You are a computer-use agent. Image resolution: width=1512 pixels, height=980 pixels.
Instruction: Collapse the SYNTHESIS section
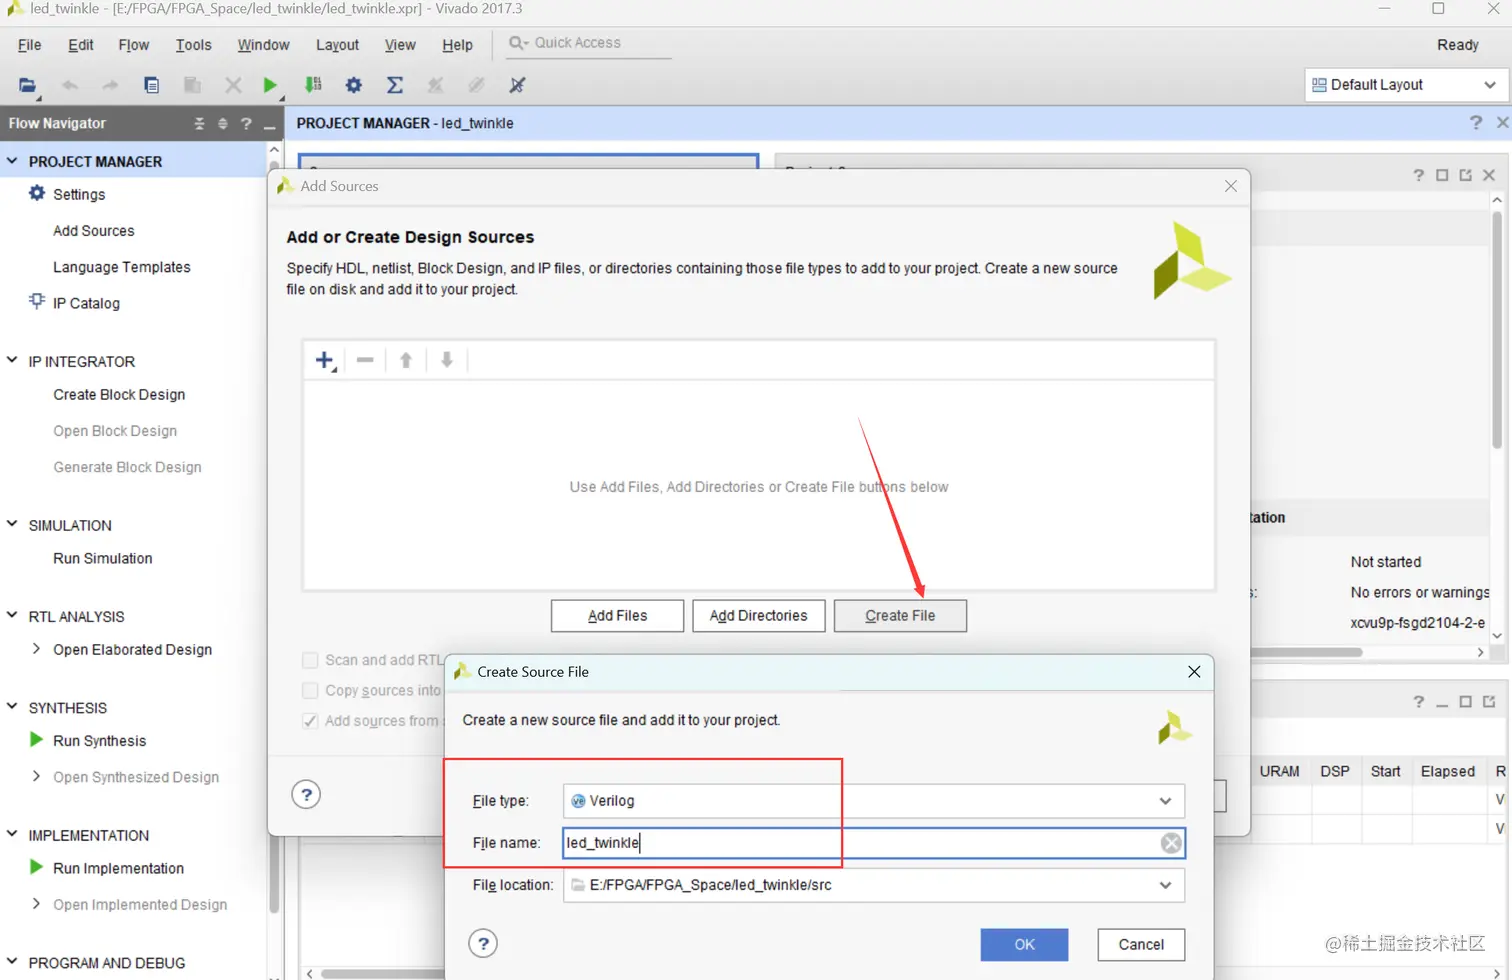click(12, 707)
